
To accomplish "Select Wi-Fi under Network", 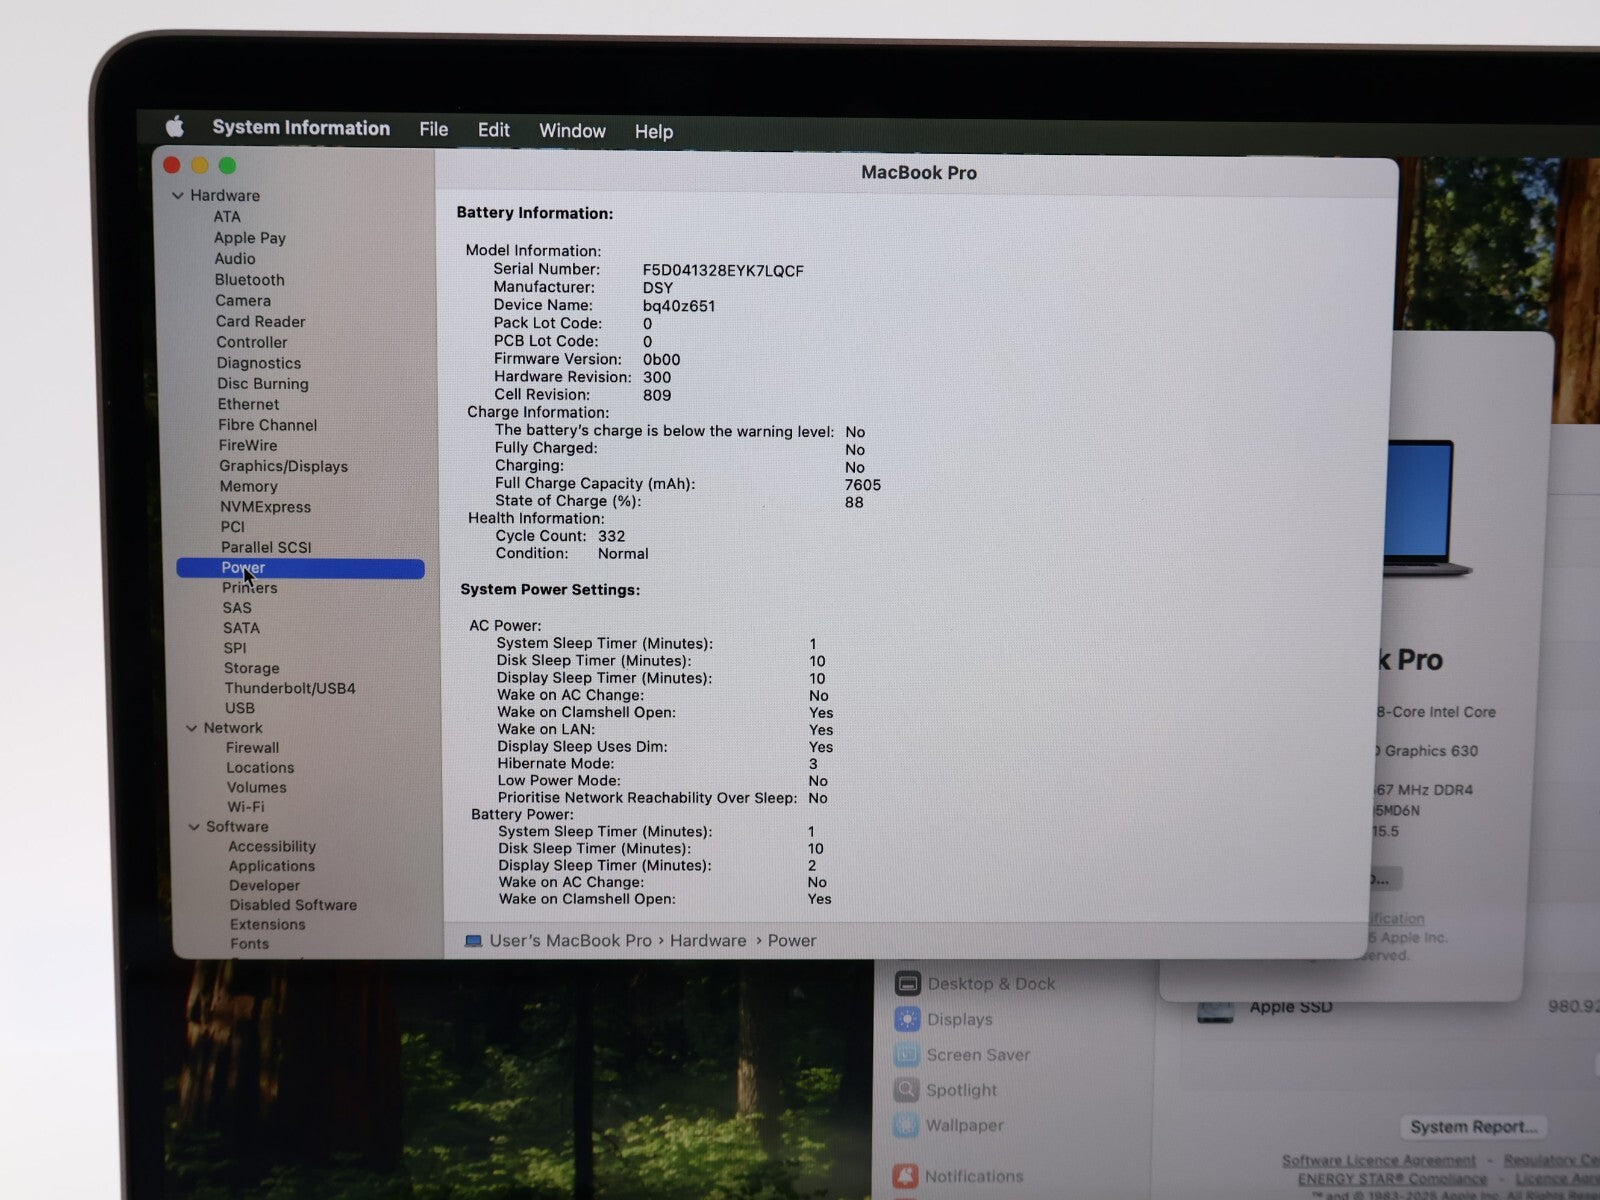I will pyautogui.click(x=246, y=807).
